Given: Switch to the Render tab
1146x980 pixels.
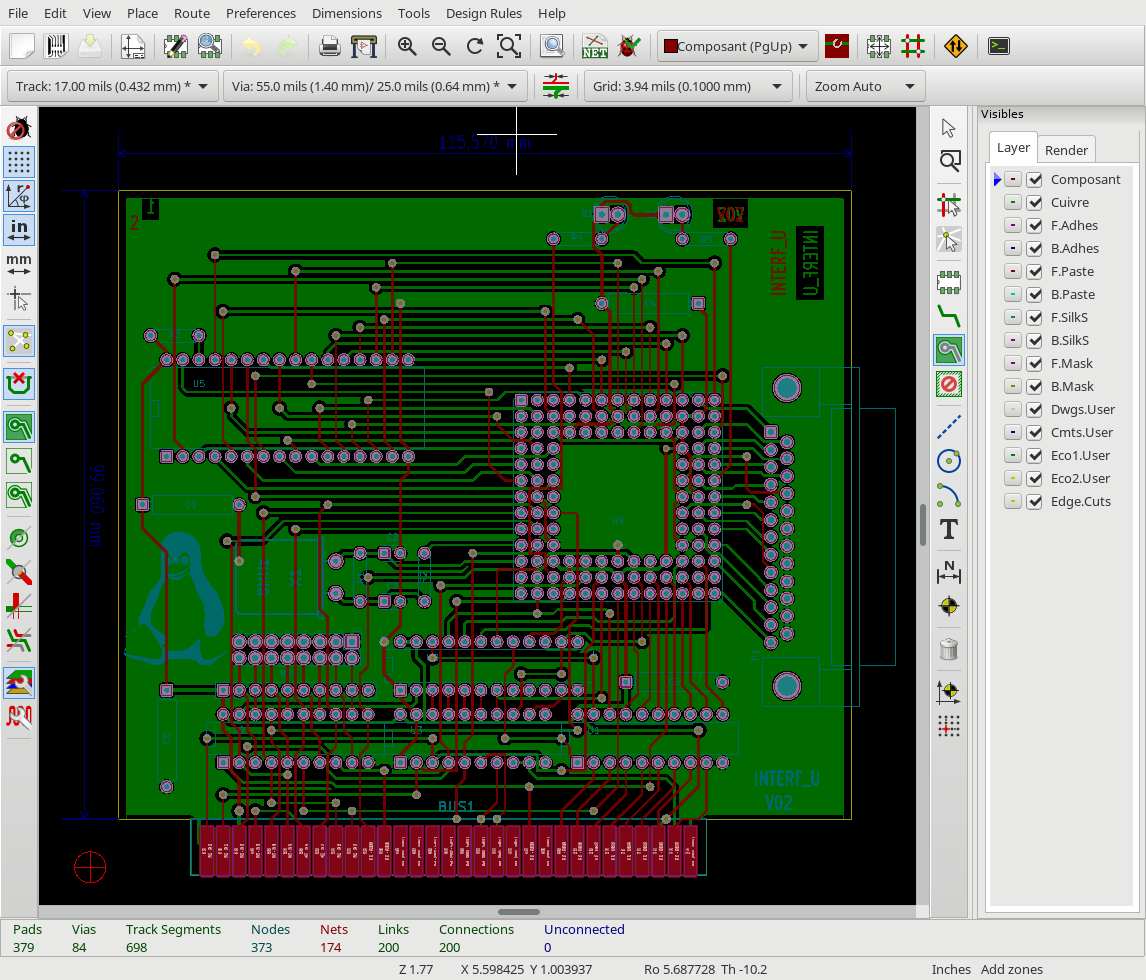Looking at the screenshot, I should (x=1066, y=150).
